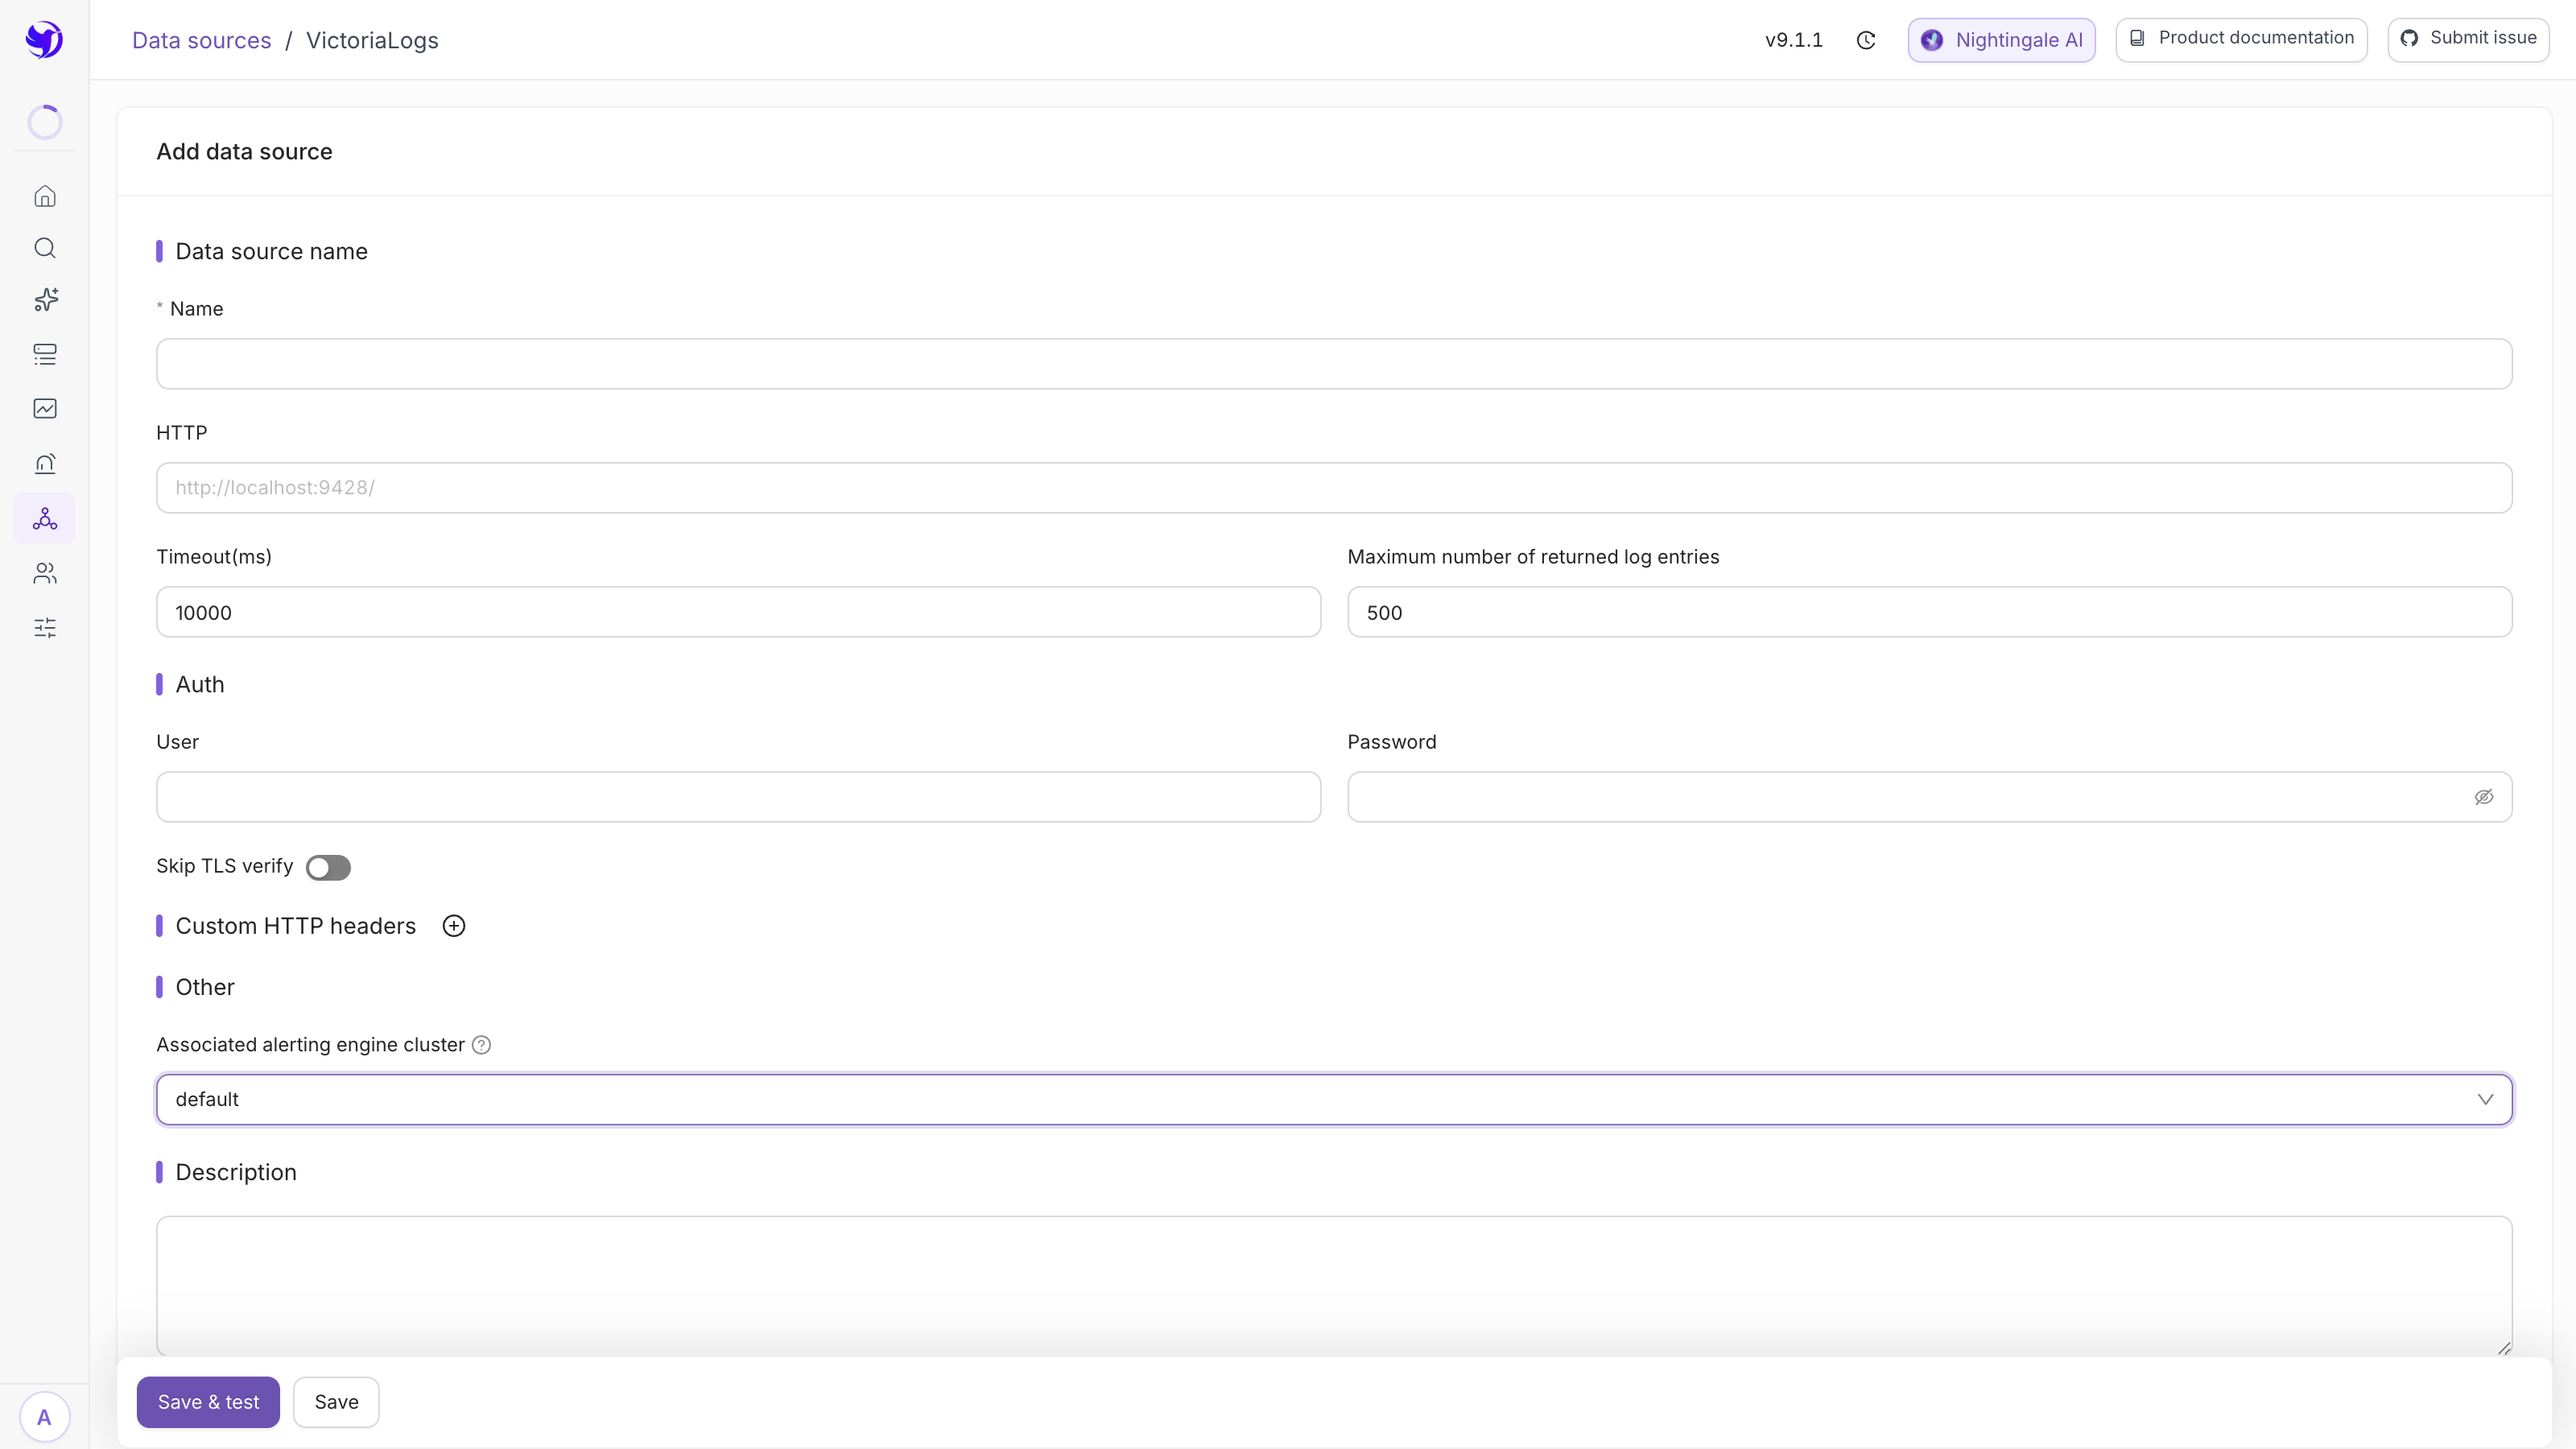Click Submit issue button

pyautogui.click(x=2468, y=39)
